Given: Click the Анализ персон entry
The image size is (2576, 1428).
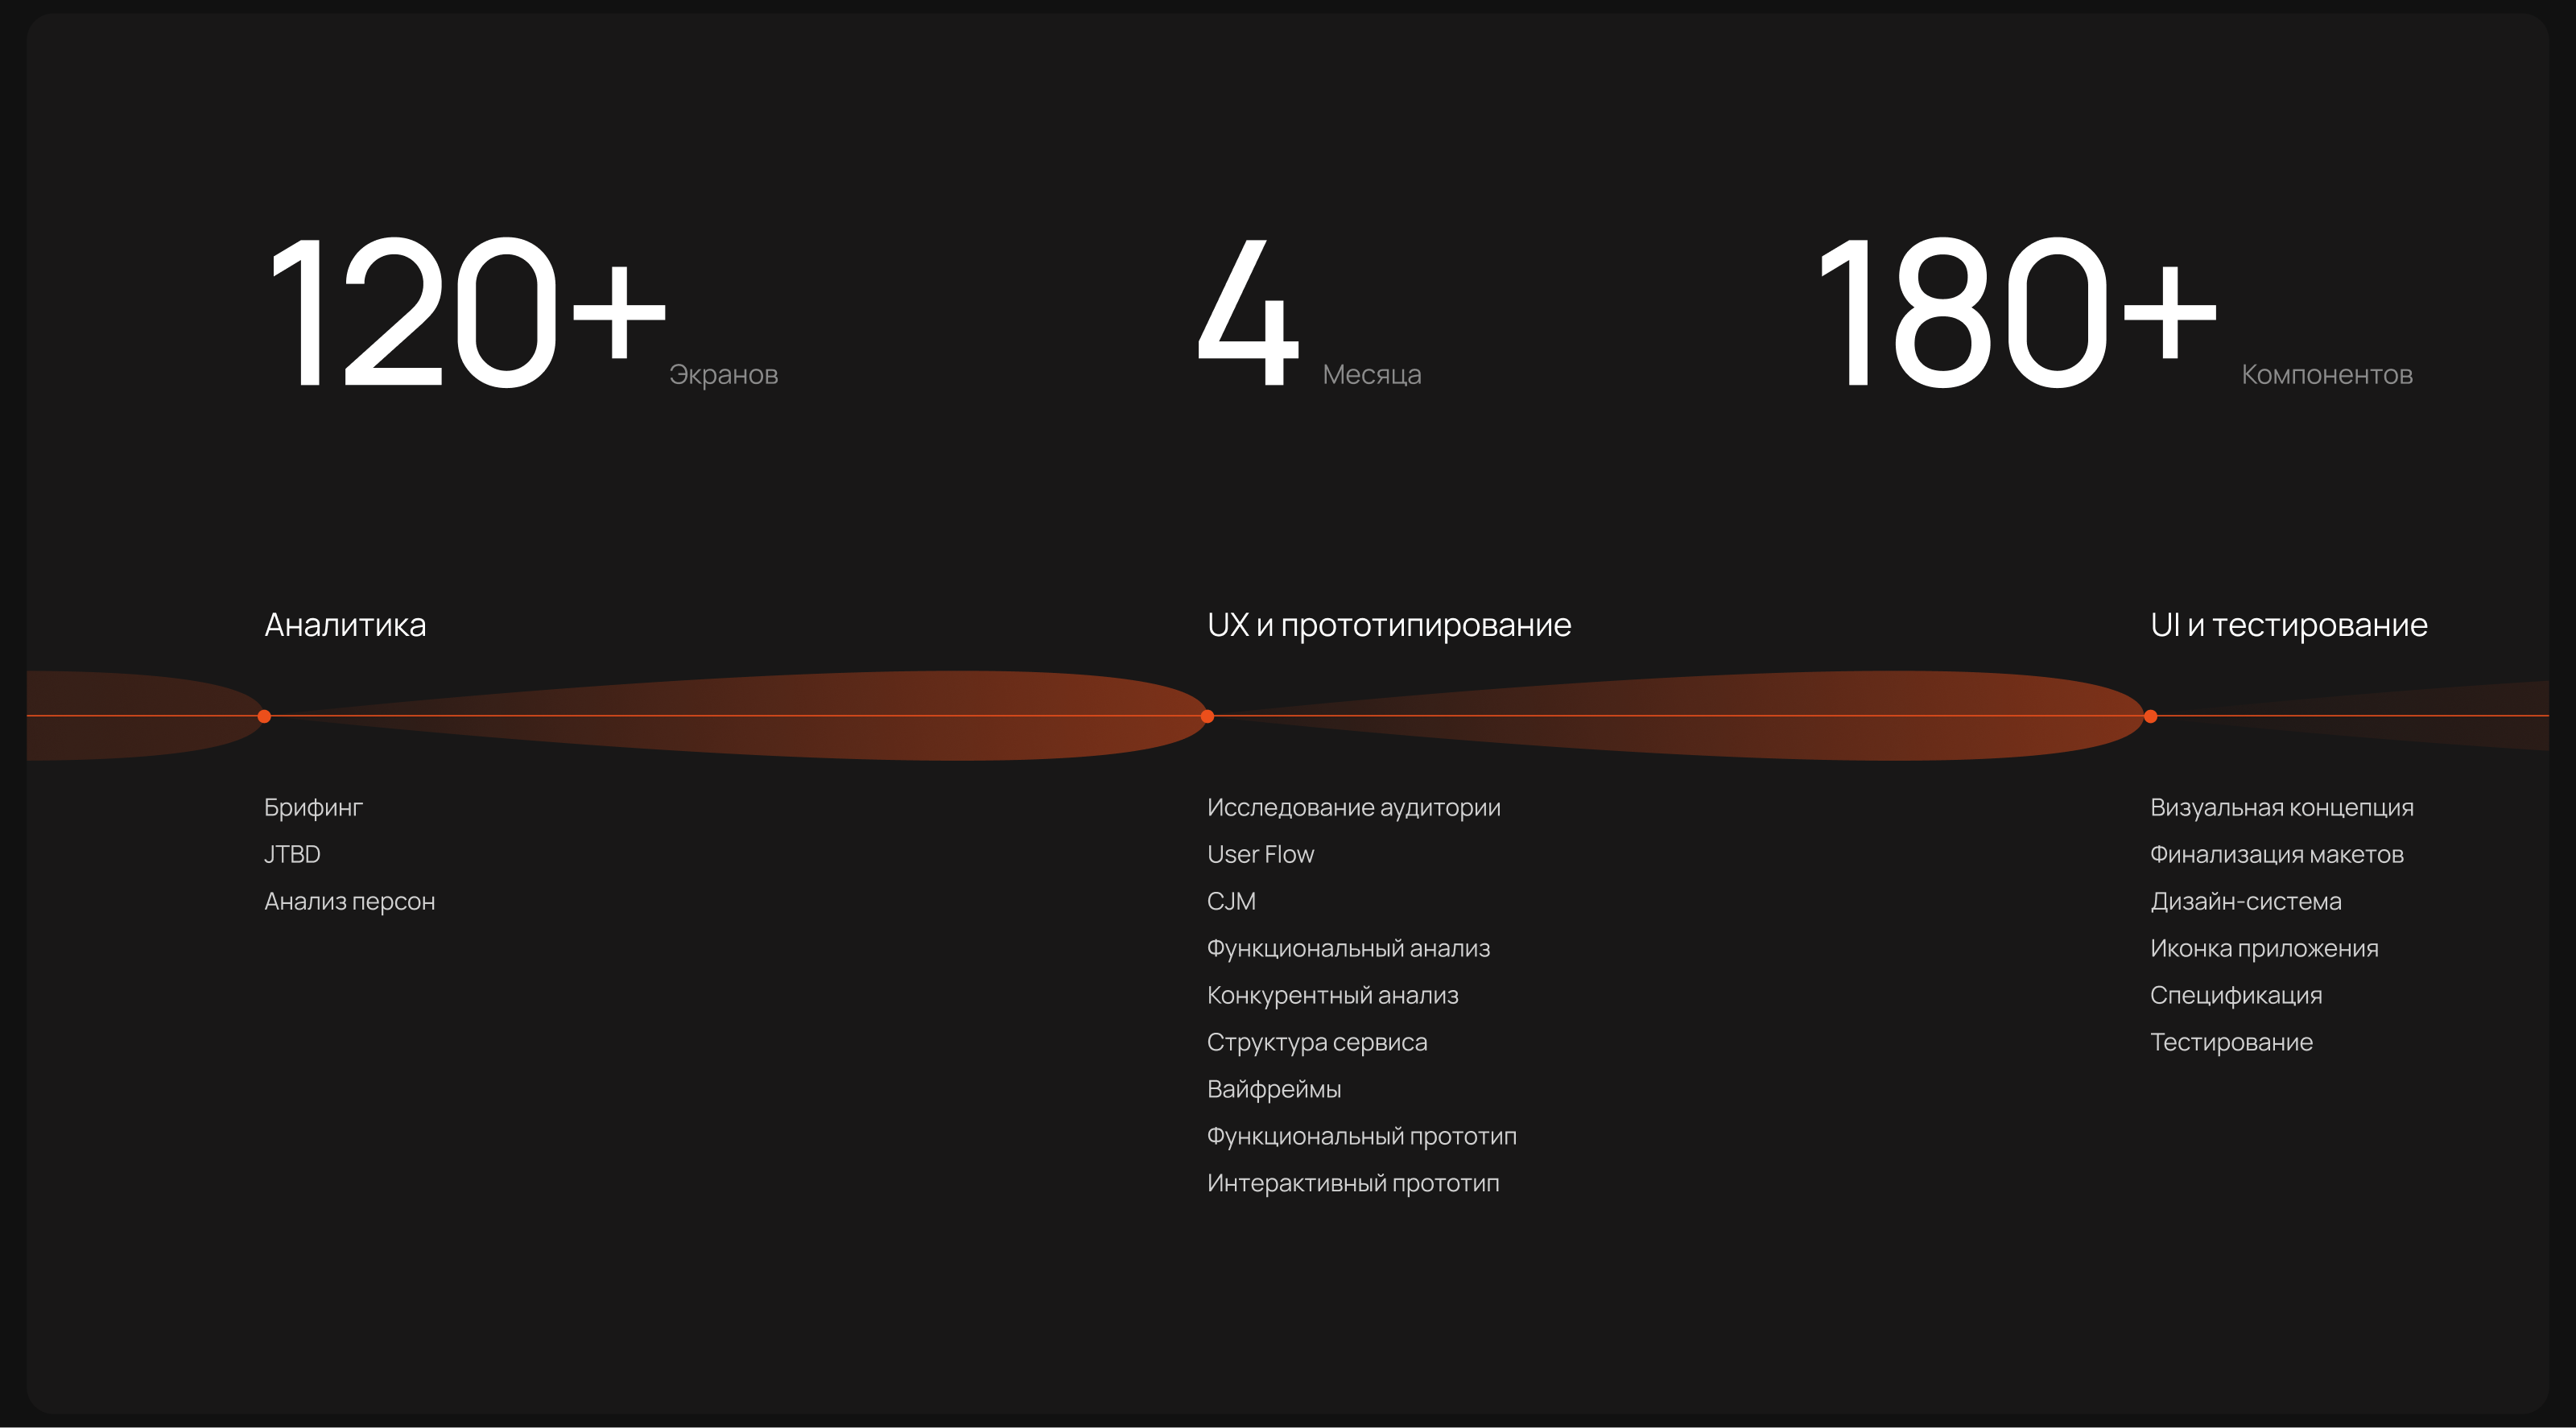Looking at the screenshot, I should [x=349, y=901].
